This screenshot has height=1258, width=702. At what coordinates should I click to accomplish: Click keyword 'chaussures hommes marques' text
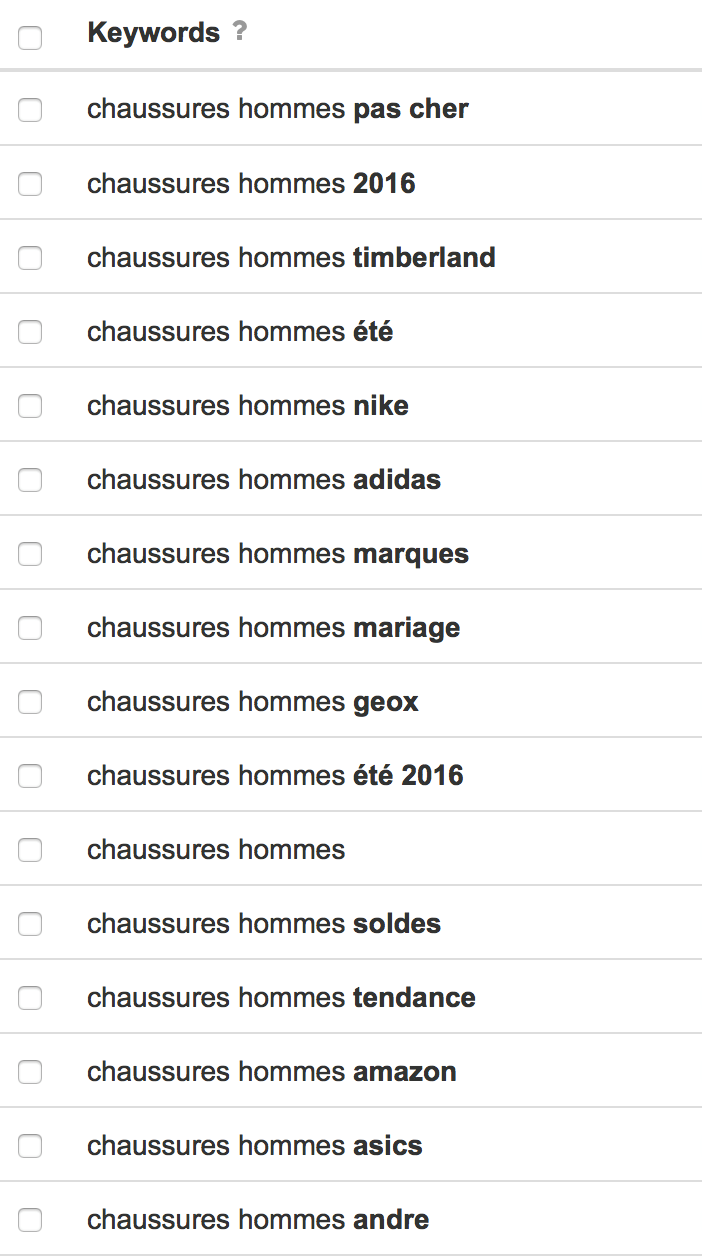[277, 554]
